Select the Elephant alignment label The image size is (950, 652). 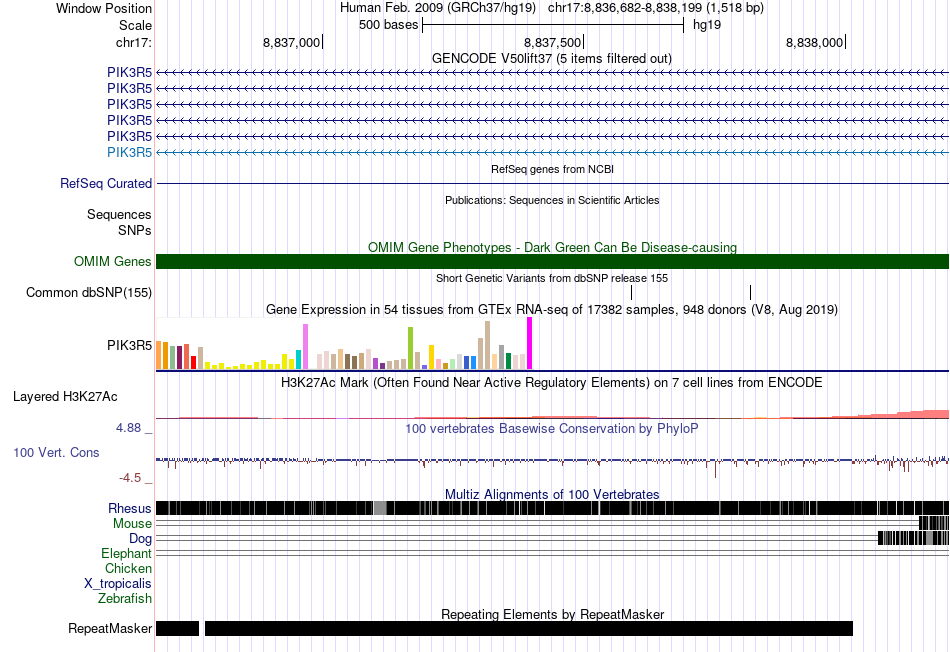point(127,554)
